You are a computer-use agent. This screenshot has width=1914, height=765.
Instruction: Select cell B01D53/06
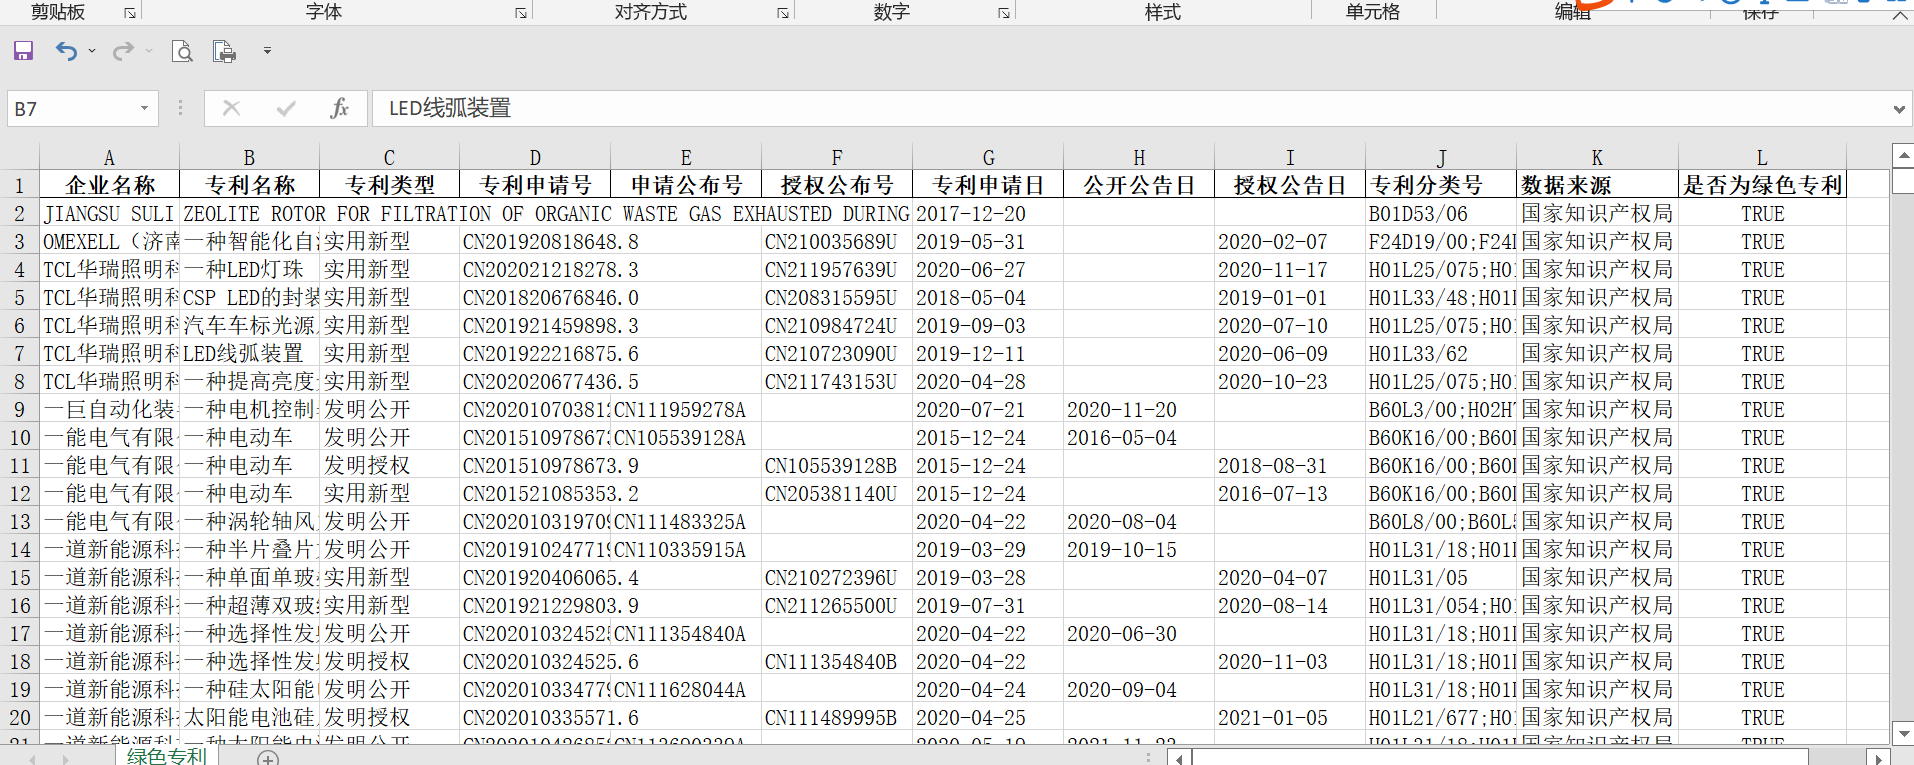click(x=1441, y=213)
